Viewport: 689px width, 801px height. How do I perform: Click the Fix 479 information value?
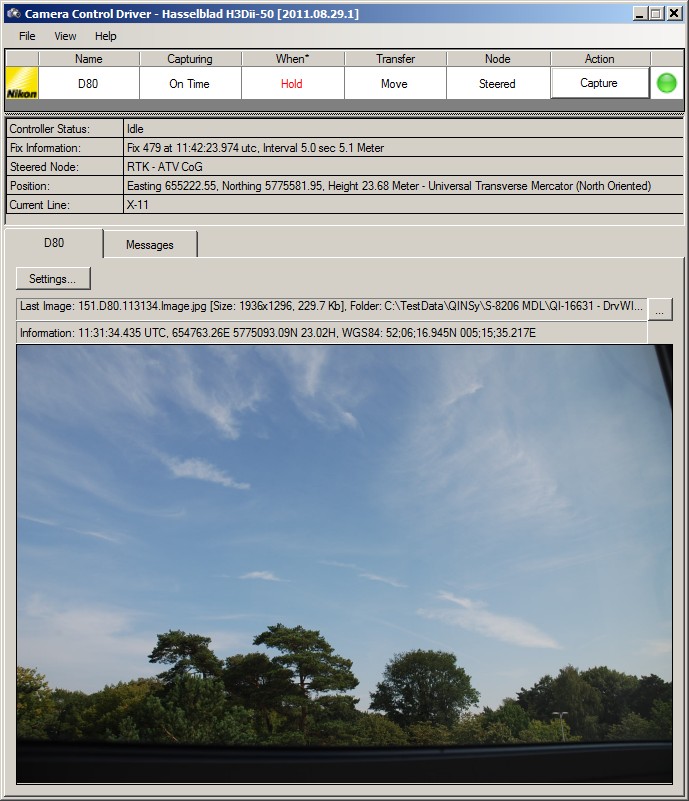[x=403, y=148]
